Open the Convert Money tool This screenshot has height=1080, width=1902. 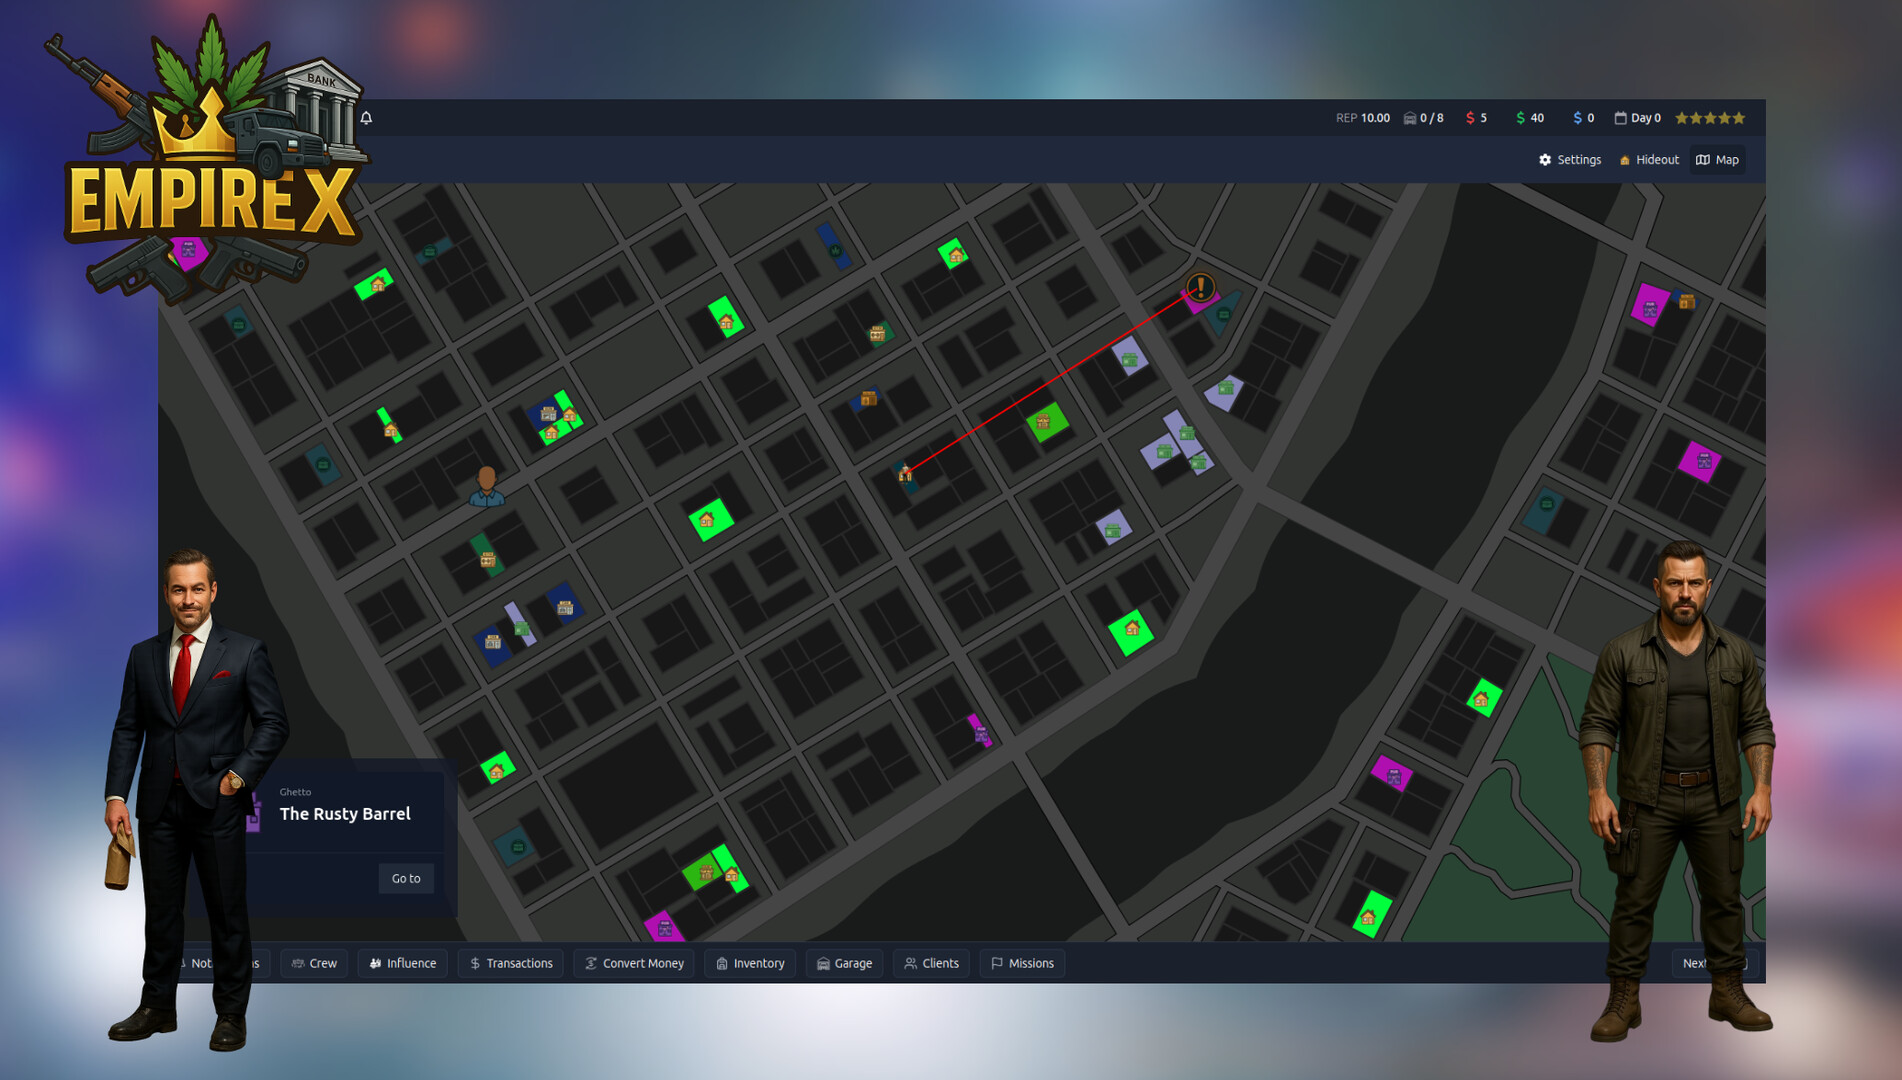point(634,963)
